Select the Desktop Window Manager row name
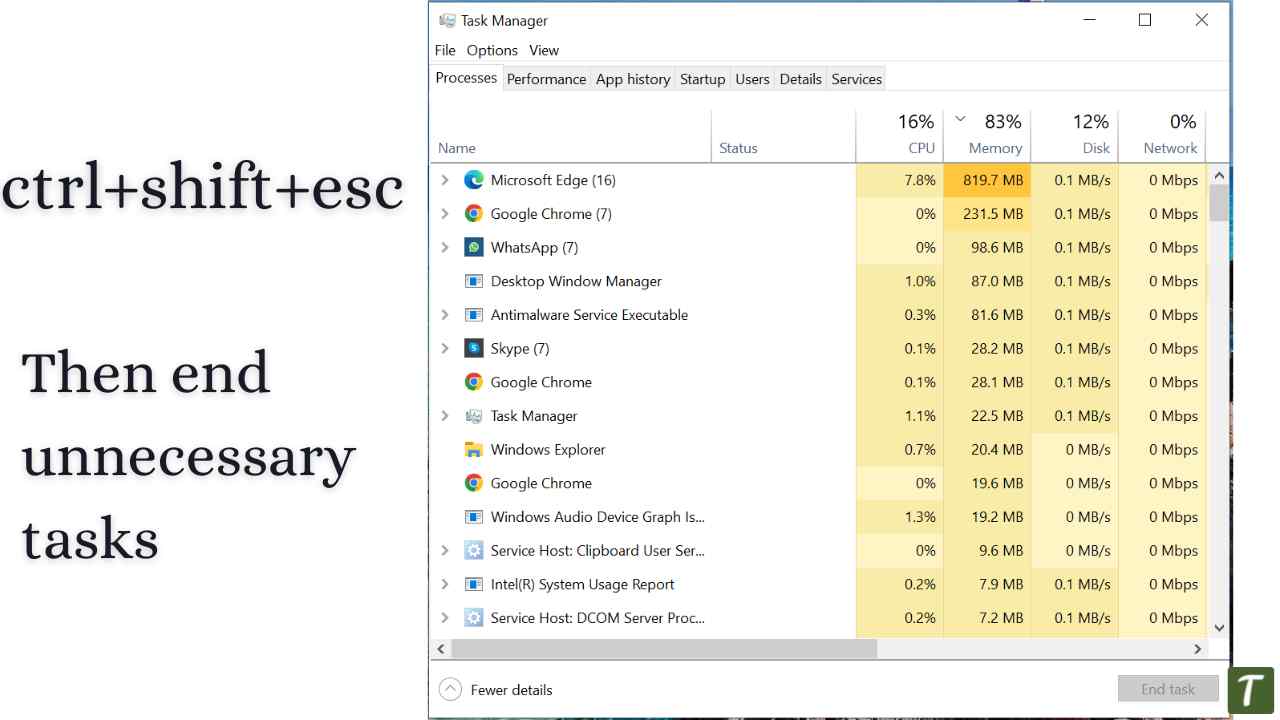 [576, 281]
